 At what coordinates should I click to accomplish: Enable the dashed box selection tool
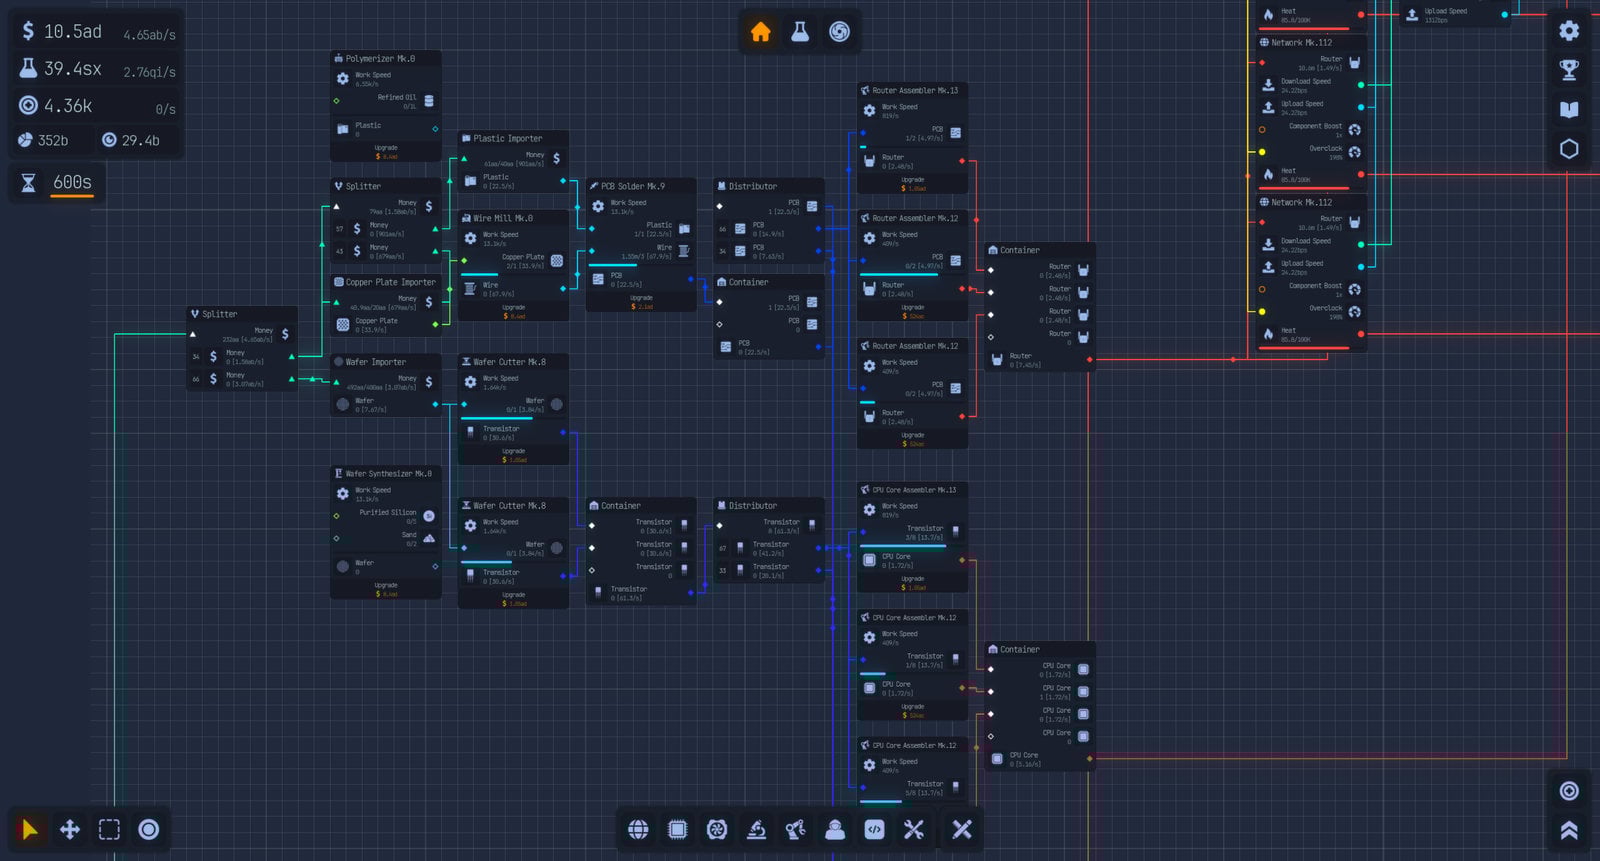click(x=109, y=829)
